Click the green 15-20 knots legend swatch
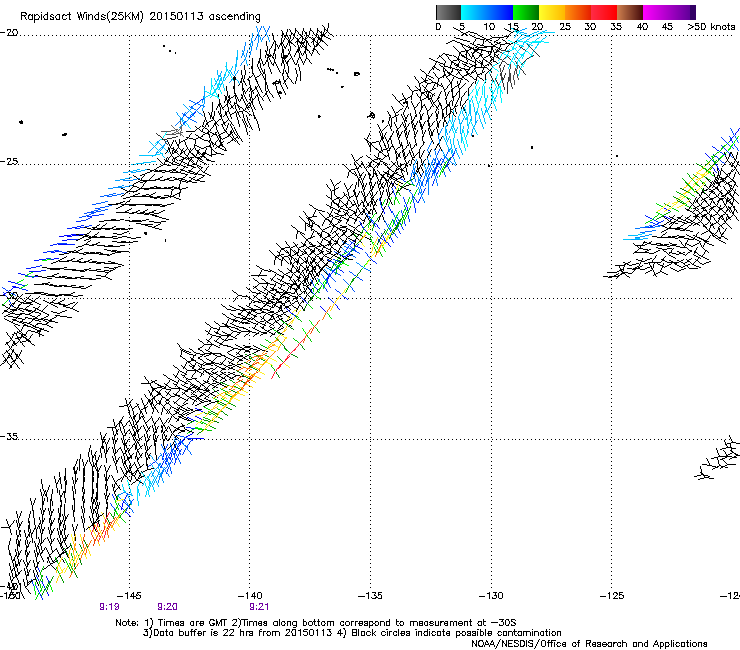This screenshot has height=650, width=740. [x=526, y=12]
